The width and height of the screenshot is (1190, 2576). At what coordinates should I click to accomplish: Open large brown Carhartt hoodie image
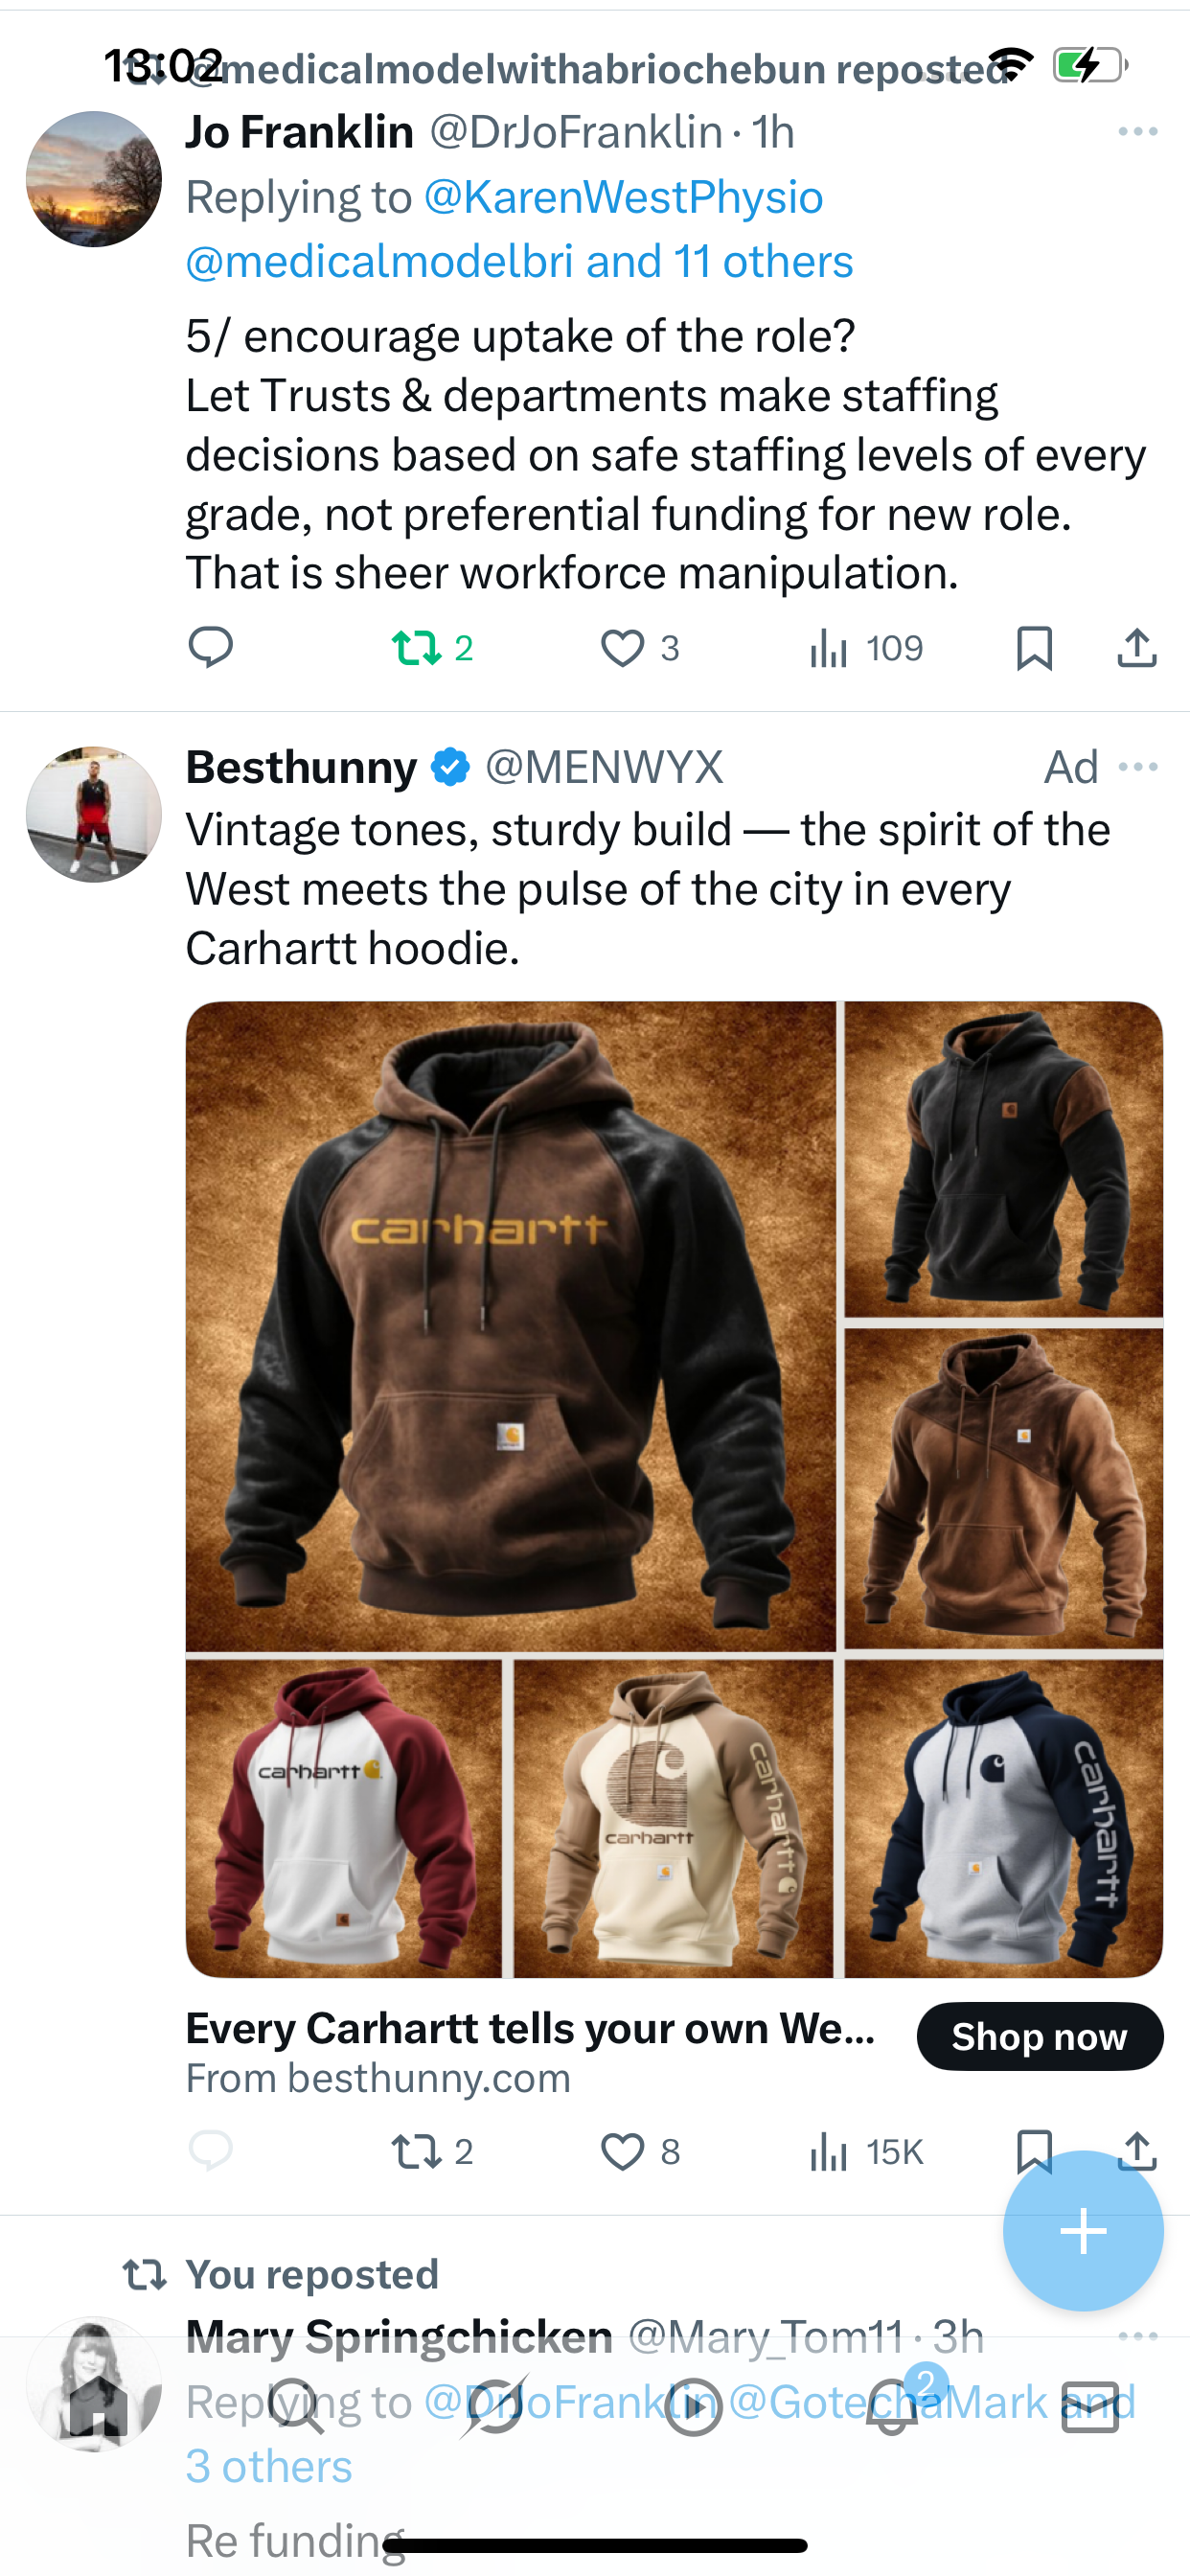point(510,1326)
